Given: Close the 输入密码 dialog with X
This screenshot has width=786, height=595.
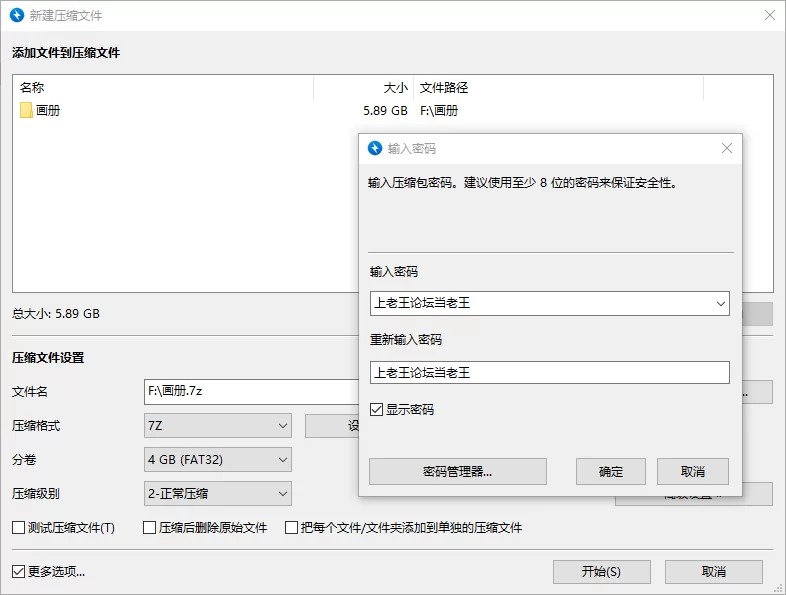Looking at the screenshot, I should coord(727,149).
